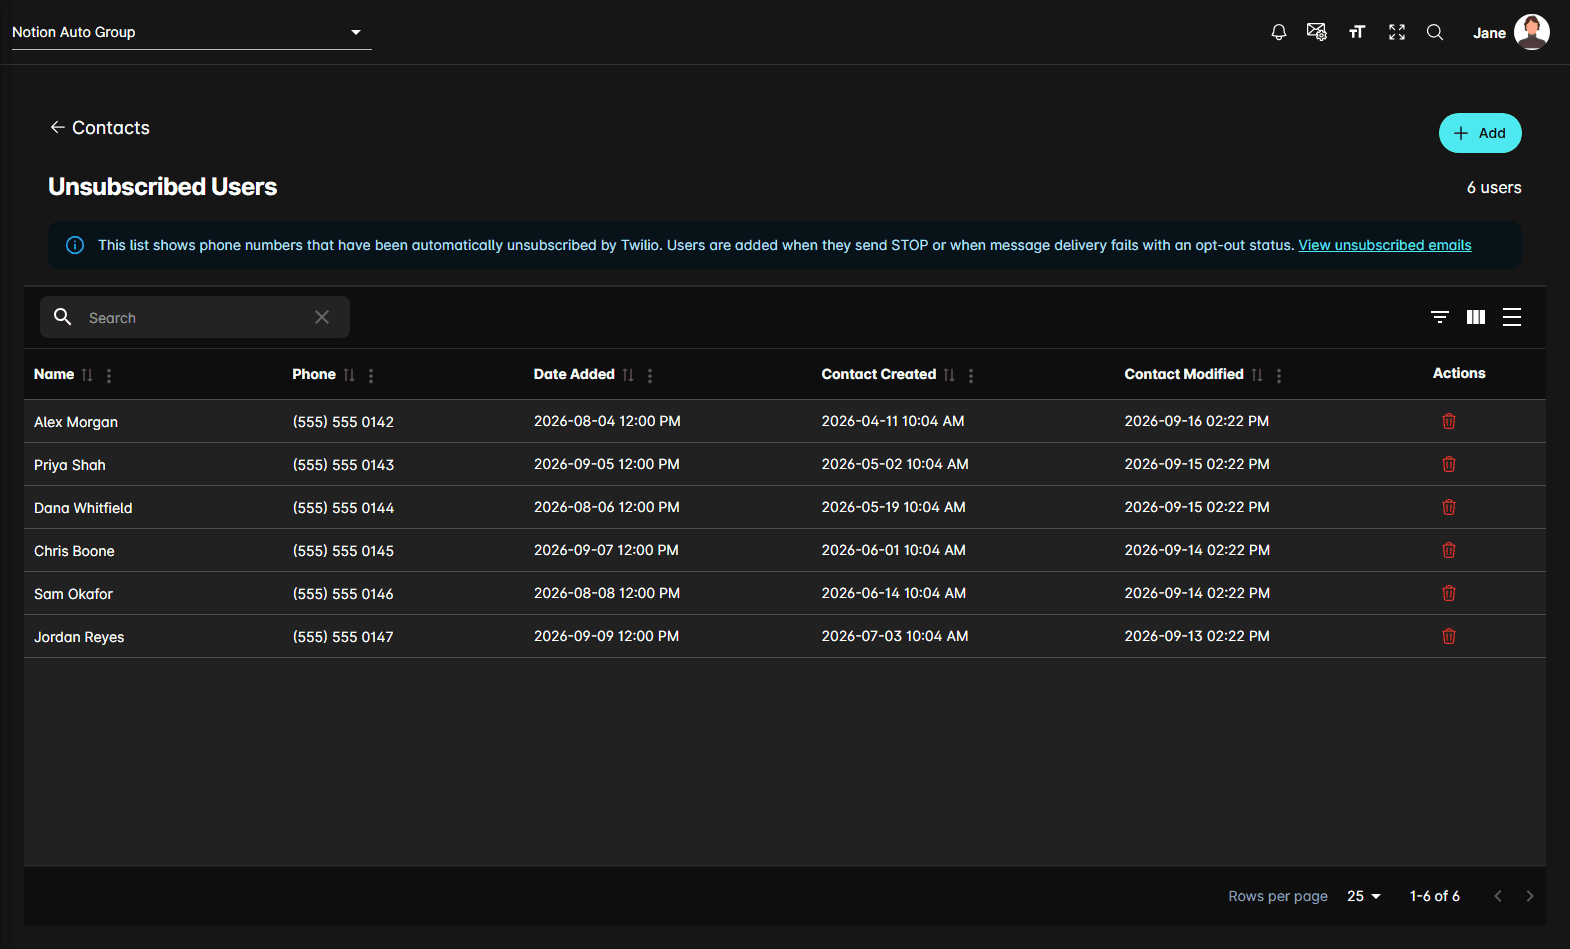Delete the Dana Whitfield row
The height and width of the screenshot is (949, 1570).
1449,507
